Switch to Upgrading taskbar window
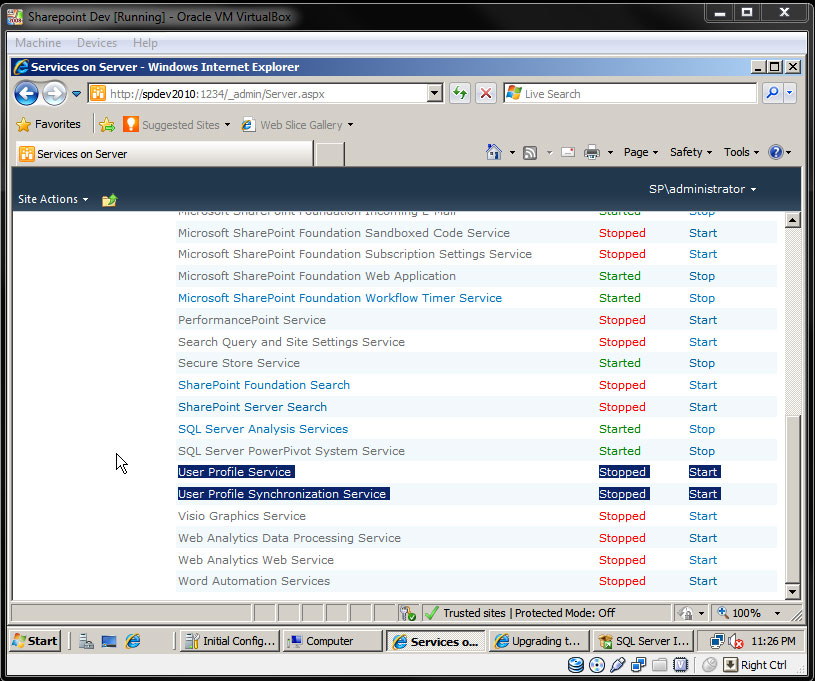The image size is (815, 681). [539, 641]
